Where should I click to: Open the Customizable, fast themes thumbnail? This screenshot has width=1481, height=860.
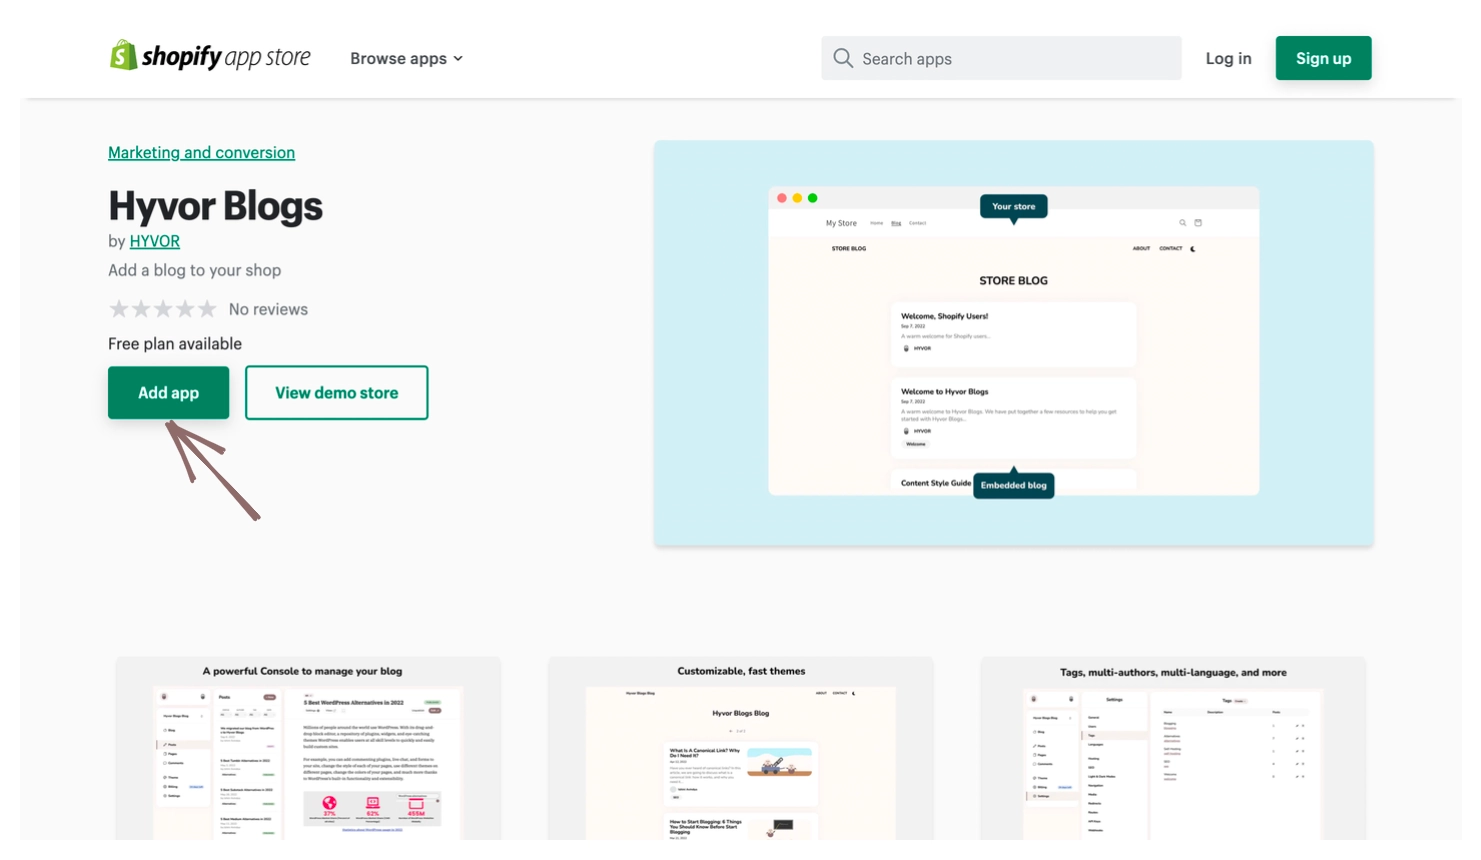741,748
